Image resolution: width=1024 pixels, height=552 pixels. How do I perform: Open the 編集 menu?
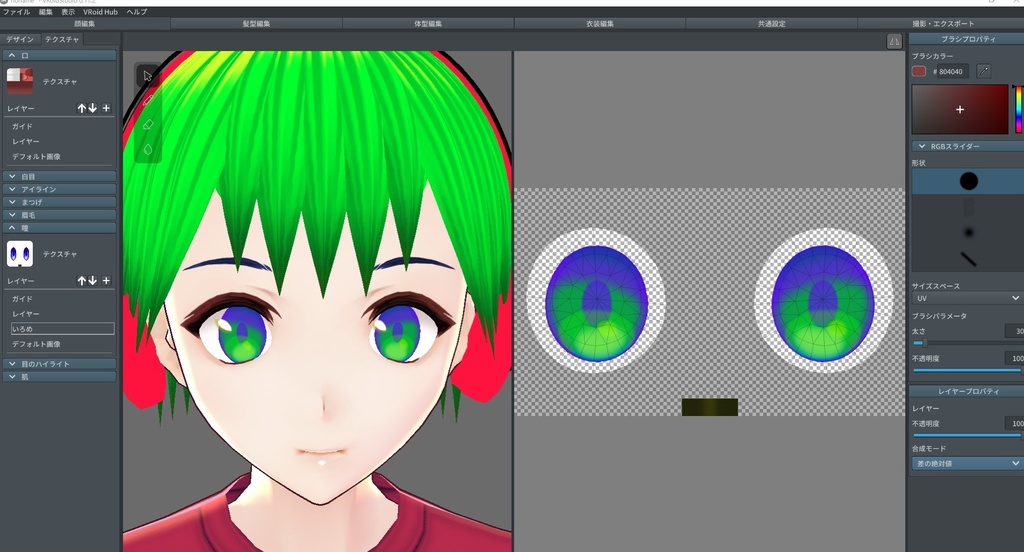coord(46,12)
